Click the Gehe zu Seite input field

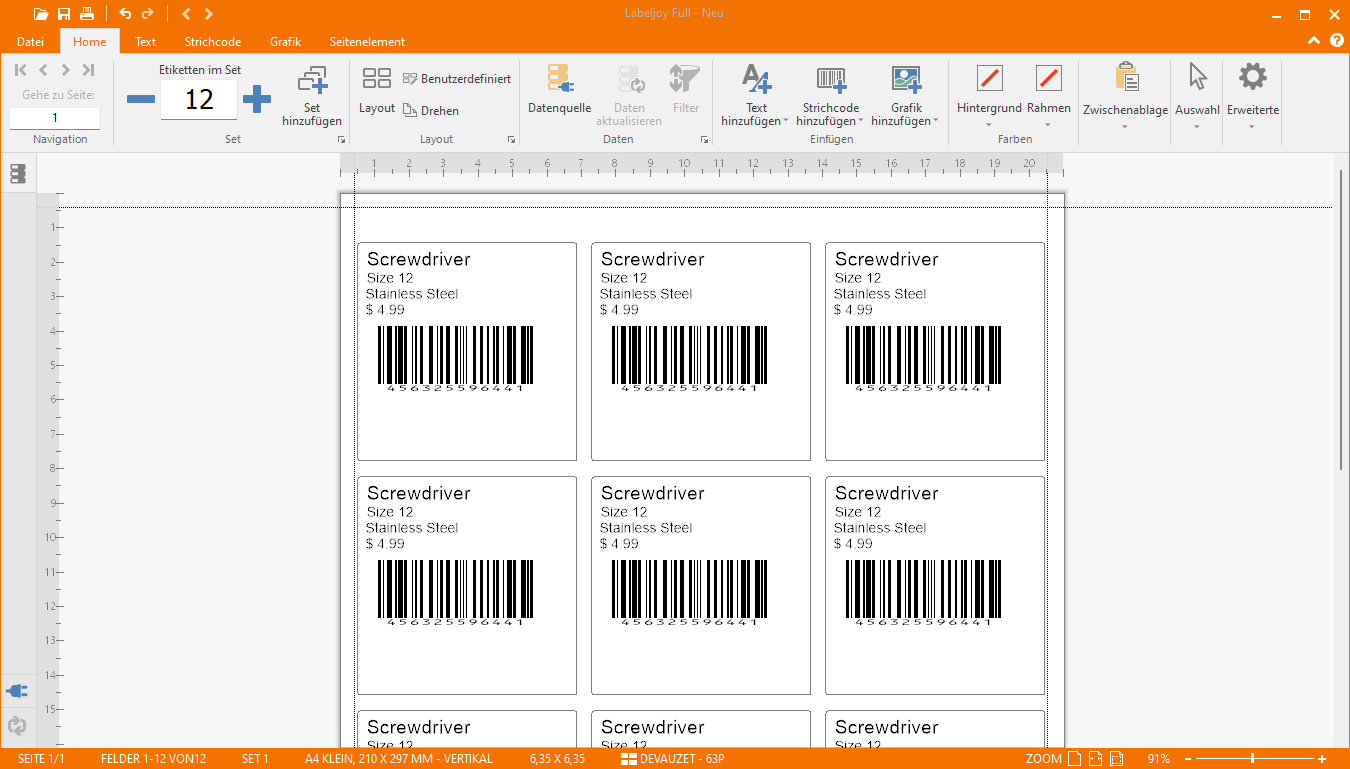[x=55, y=118]
